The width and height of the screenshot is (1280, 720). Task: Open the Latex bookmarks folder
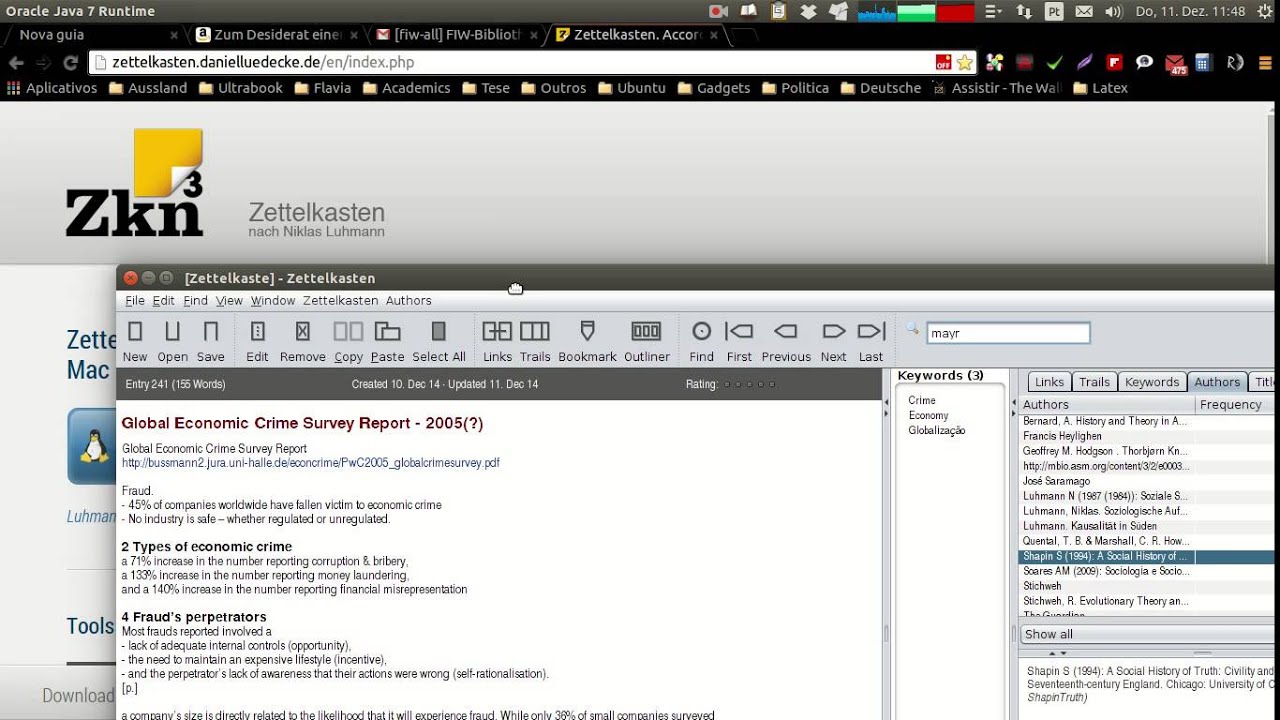(1100, 88)
